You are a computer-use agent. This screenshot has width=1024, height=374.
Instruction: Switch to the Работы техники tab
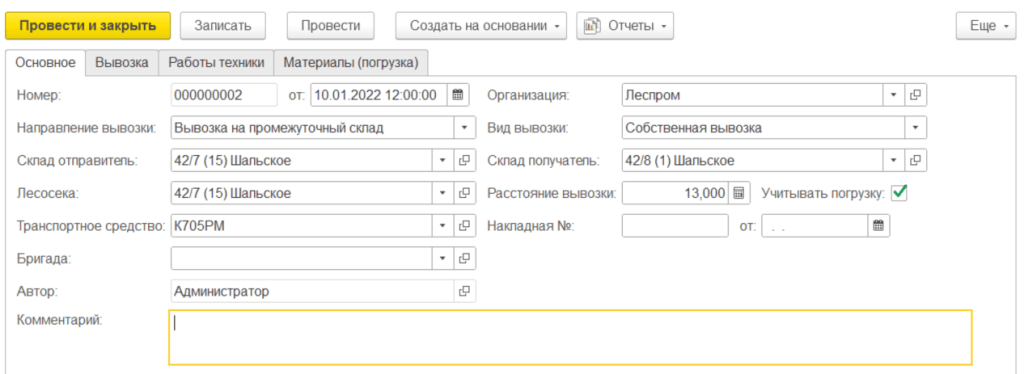tap(216, 63)
